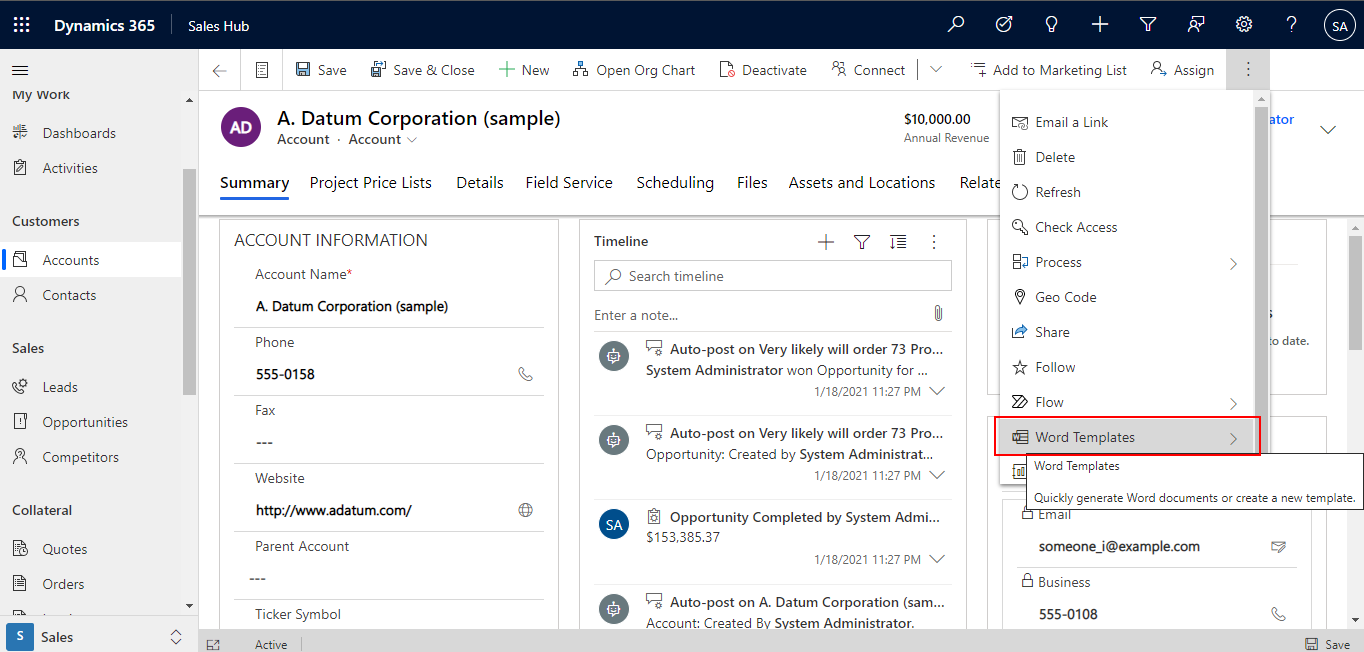
Task: Call using the phone icon next to 555-0158
Action: [525, 374]
